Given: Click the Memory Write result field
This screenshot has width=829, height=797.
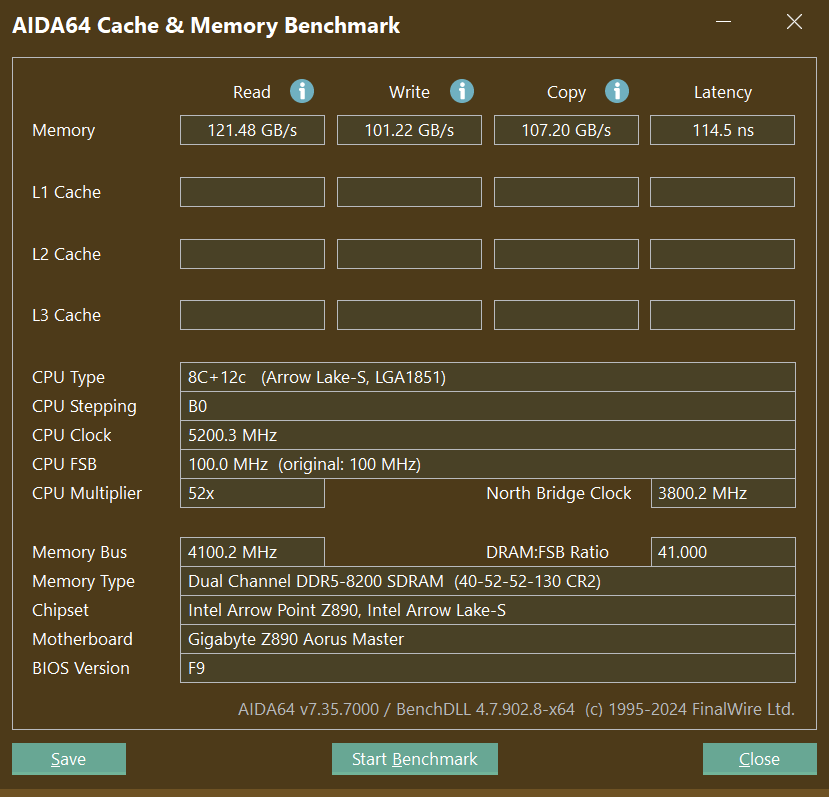Looking at the screenshot, I should click(408, 130).
